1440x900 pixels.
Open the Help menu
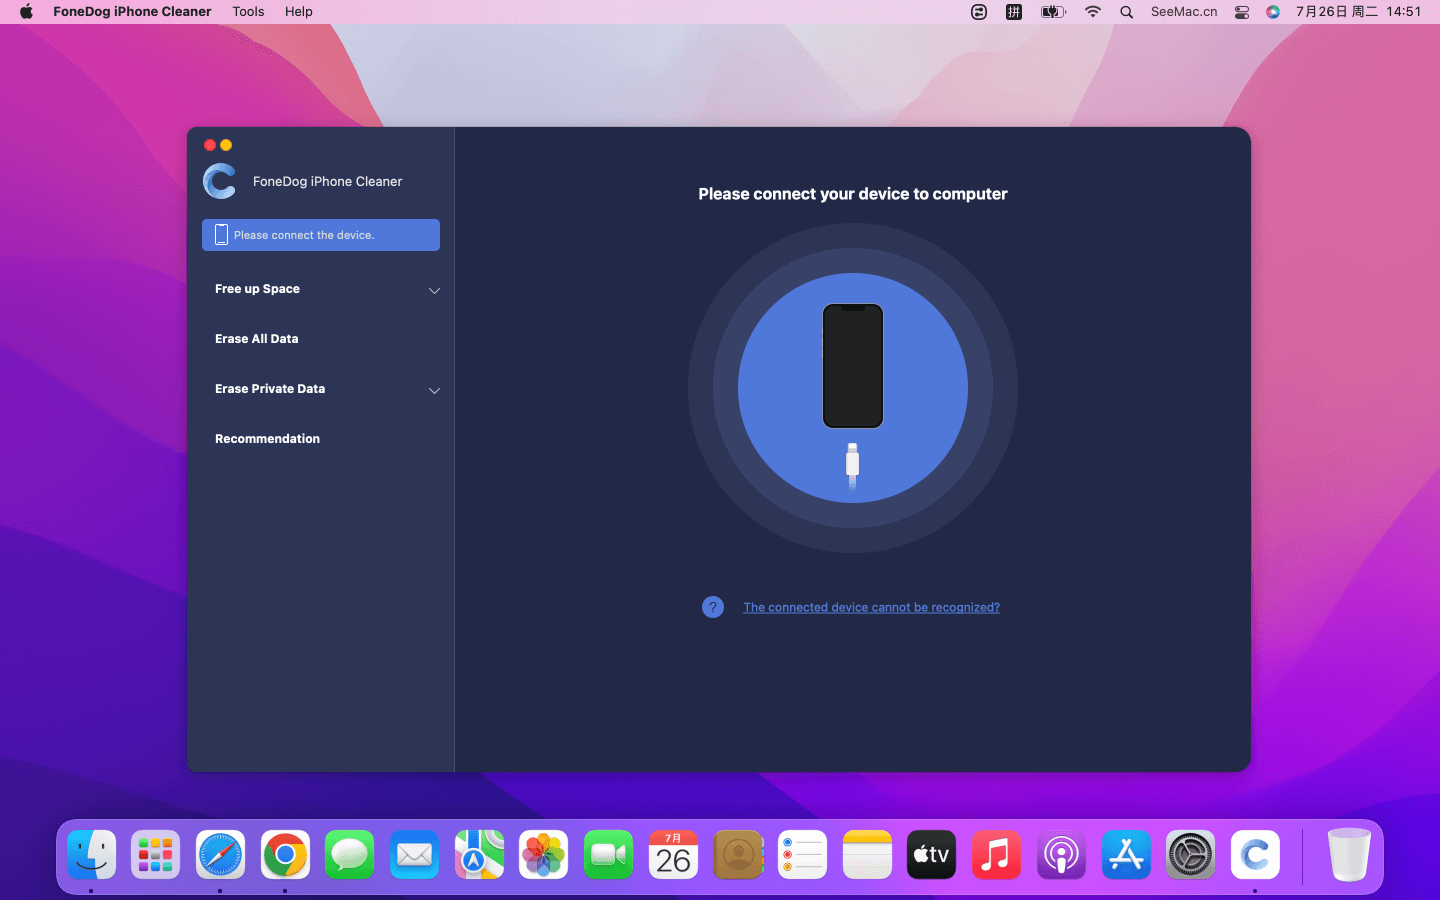click(x=298, y=12)
